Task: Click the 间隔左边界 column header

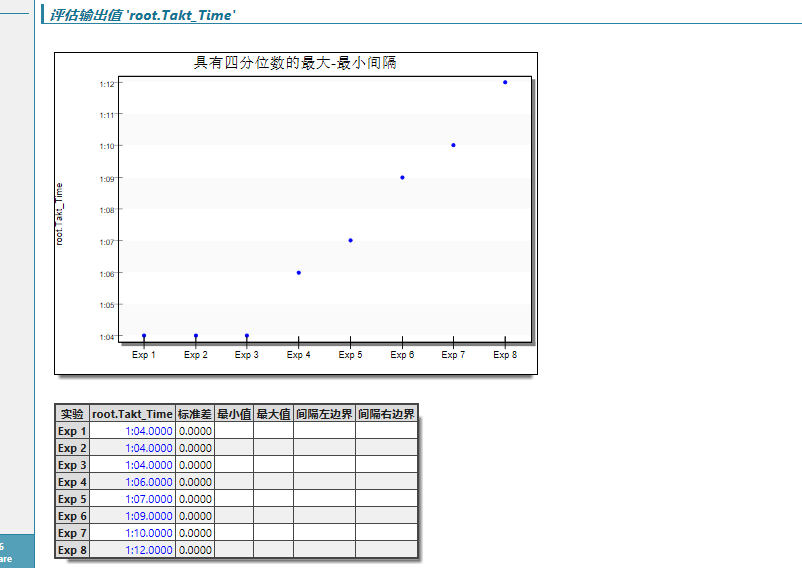Action: pyautogui.click(x=324, y=414)
